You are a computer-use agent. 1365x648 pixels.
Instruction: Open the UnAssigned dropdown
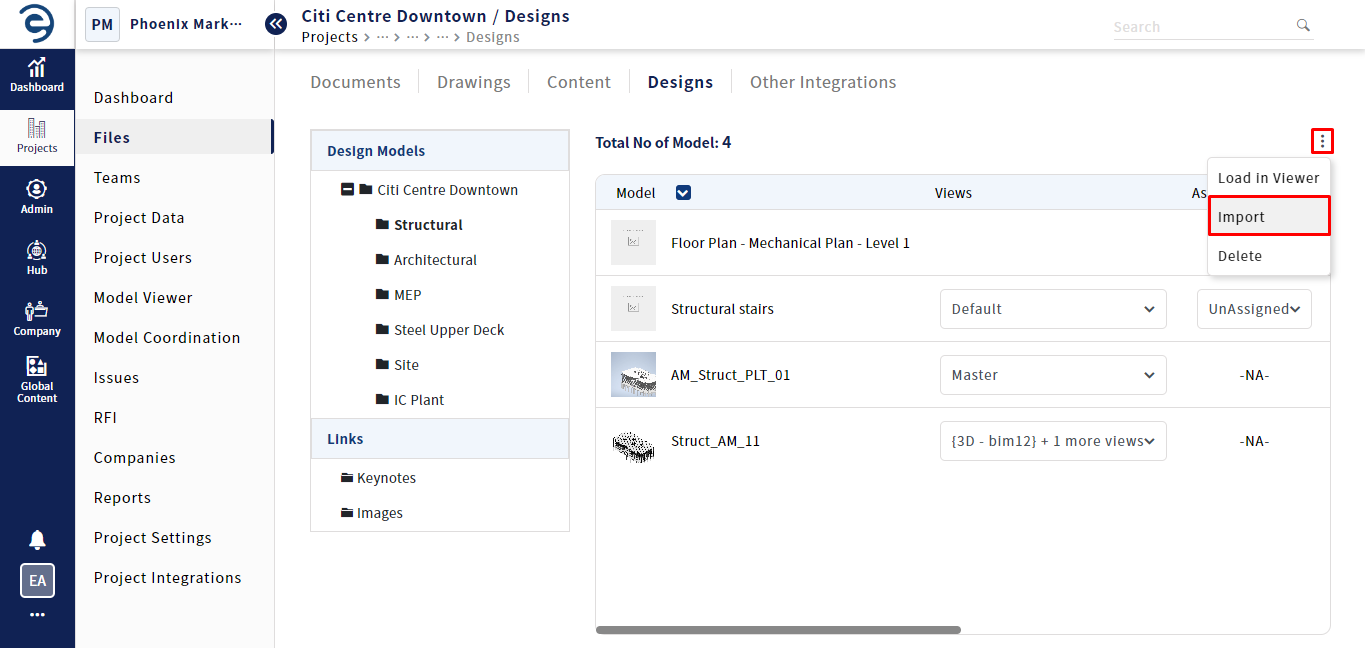[1254, 309]
